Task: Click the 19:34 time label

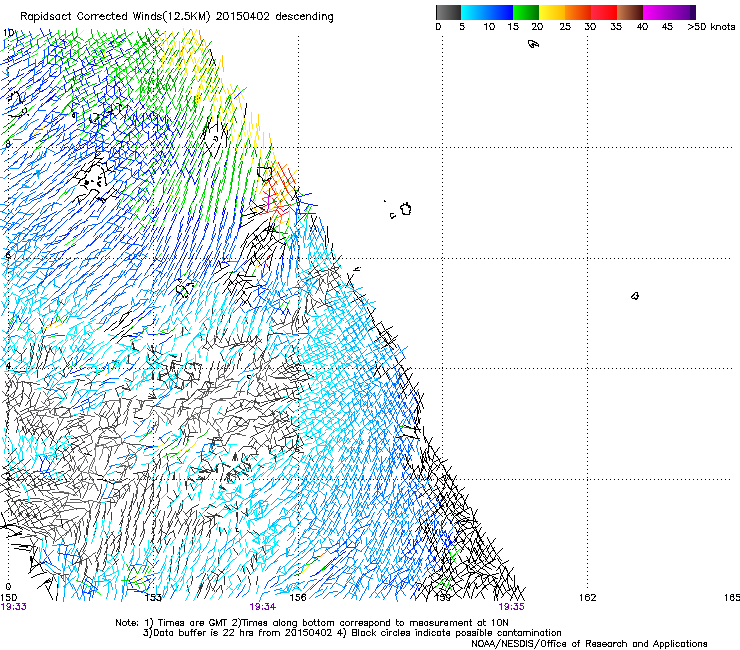Action: (262, 607)
